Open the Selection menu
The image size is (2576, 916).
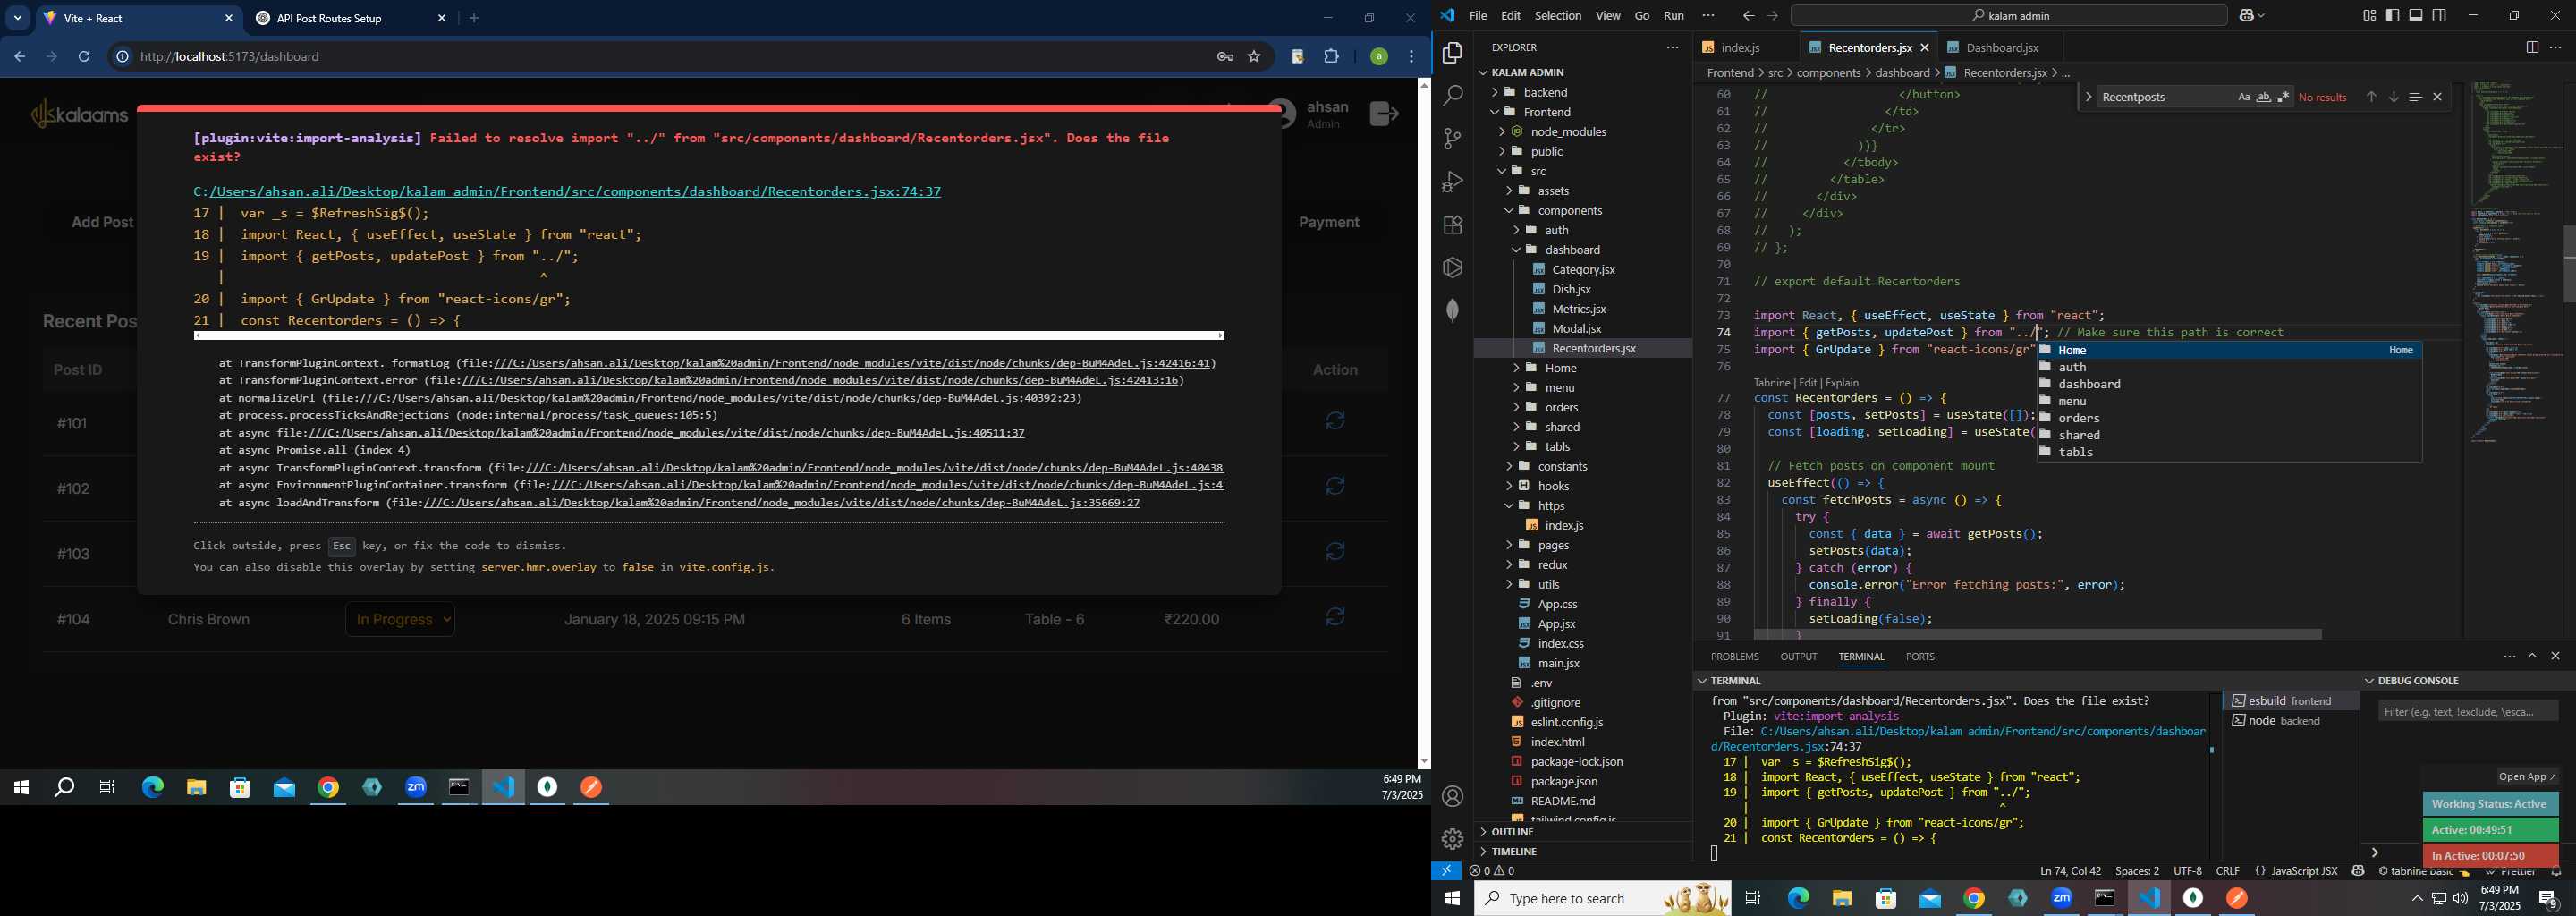click(x=1557, y=15)
